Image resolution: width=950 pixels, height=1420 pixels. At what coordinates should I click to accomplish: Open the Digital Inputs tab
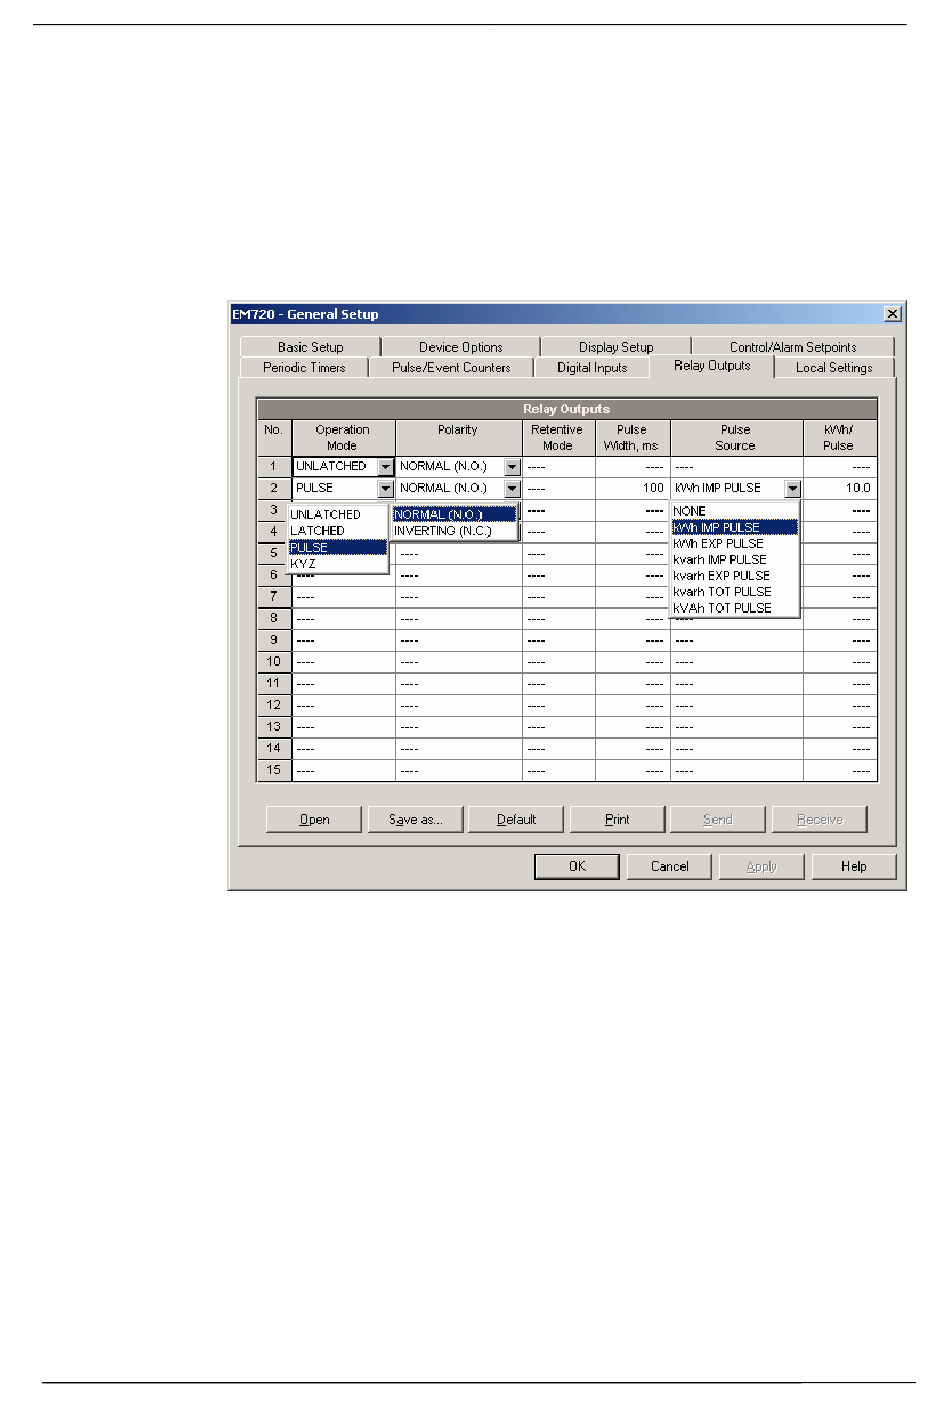click(x=592, y=367)
